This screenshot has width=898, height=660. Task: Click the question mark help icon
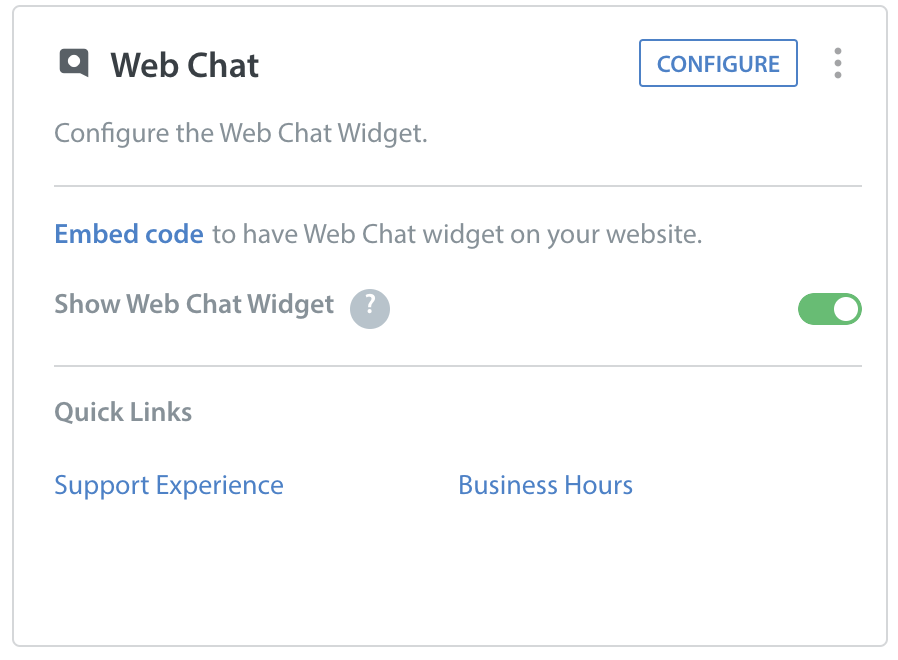tap(370, 309)
